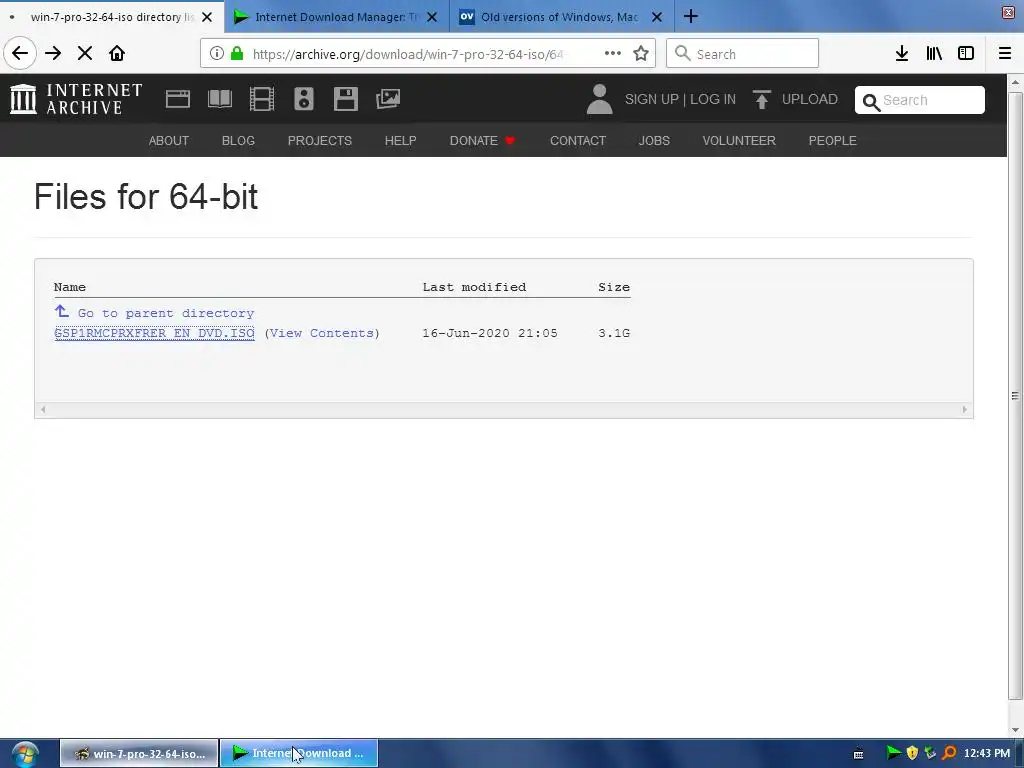Close the win-7-pro-32-64-iso tab
This screenshot has height=768, width=1024.
207,17
